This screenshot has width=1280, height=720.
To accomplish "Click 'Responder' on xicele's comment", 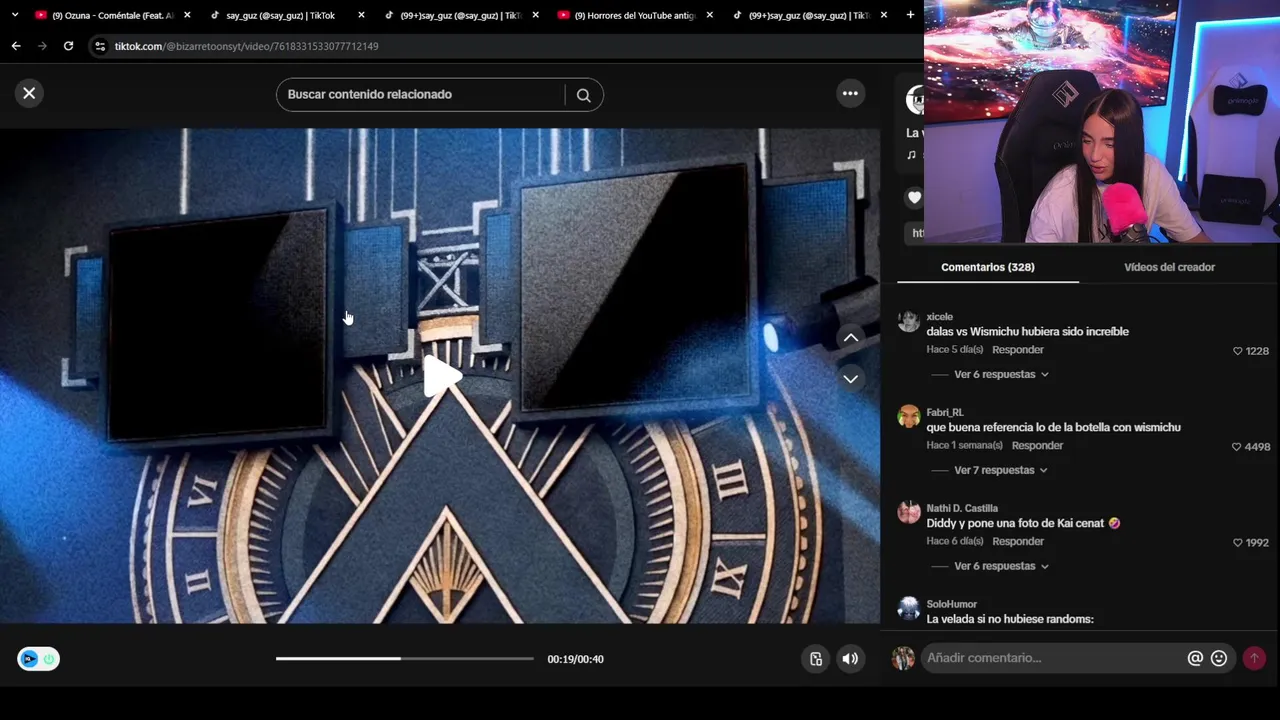I will (x=1018, y=350).
